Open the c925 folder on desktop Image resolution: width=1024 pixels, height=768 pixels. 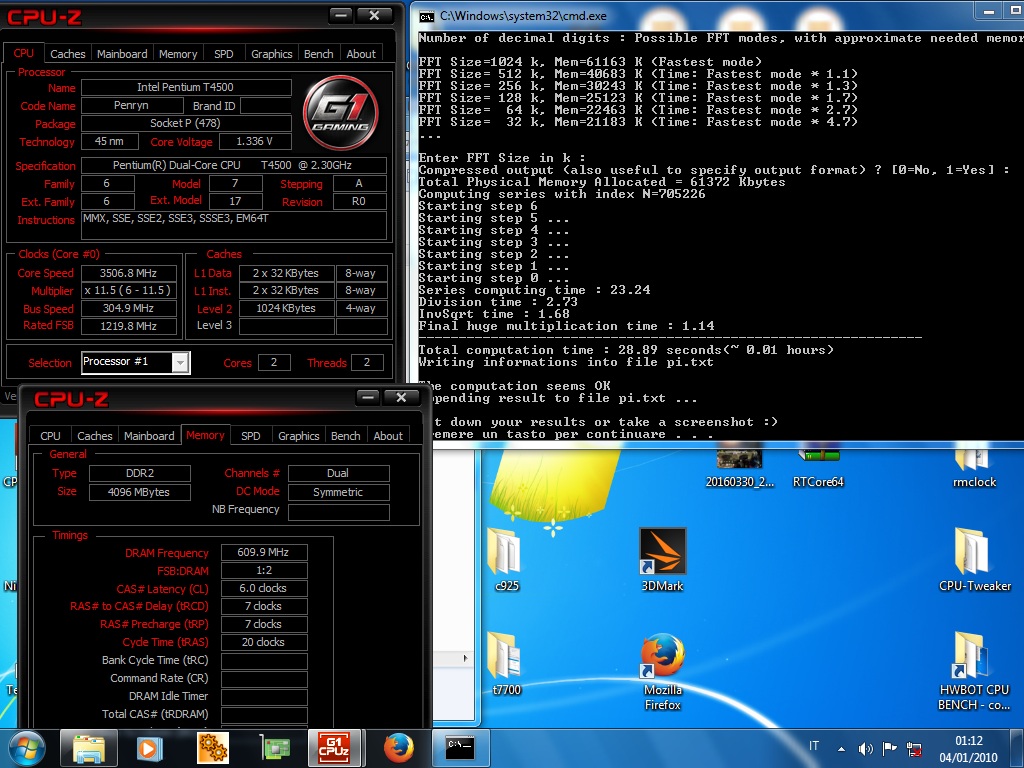505,560
